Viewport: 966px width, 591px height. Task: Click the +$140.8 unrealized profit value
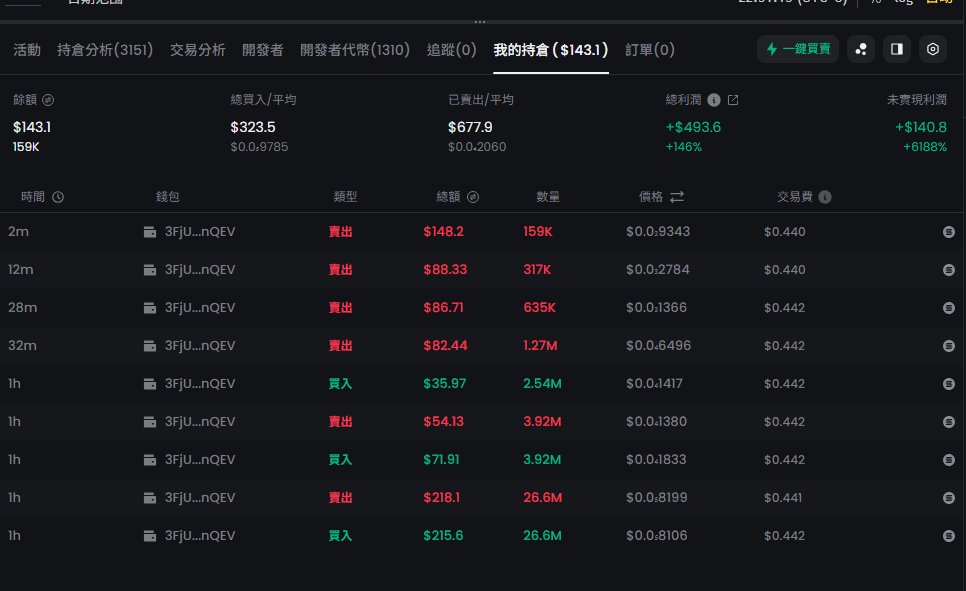coord(920,128)
